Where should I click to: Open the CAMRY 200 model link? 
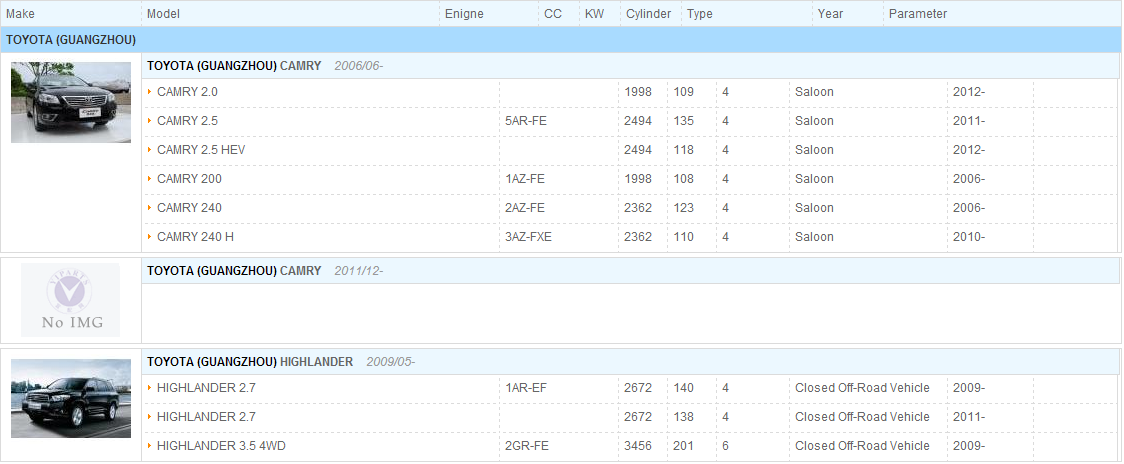189,179
